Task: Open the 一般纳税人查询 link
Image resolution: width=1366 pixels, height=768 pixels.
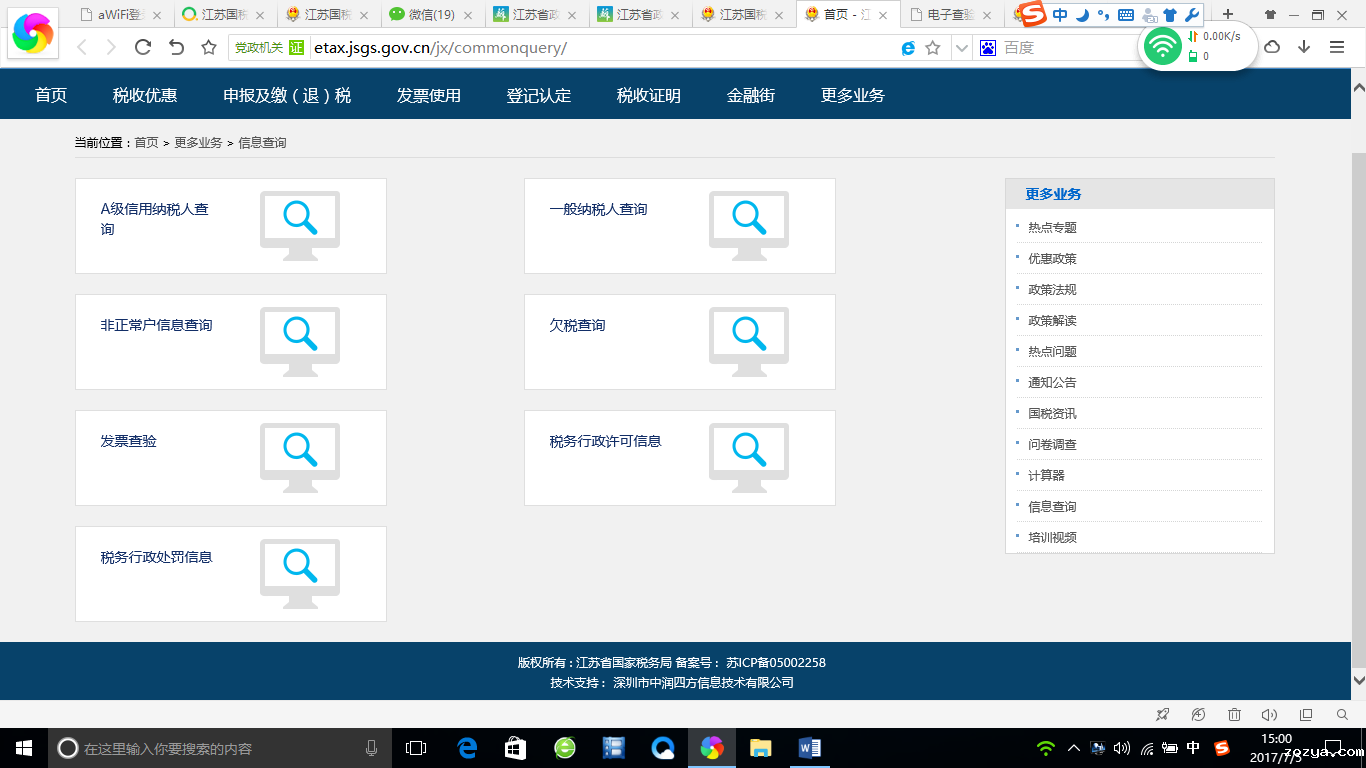Action: 598,209
